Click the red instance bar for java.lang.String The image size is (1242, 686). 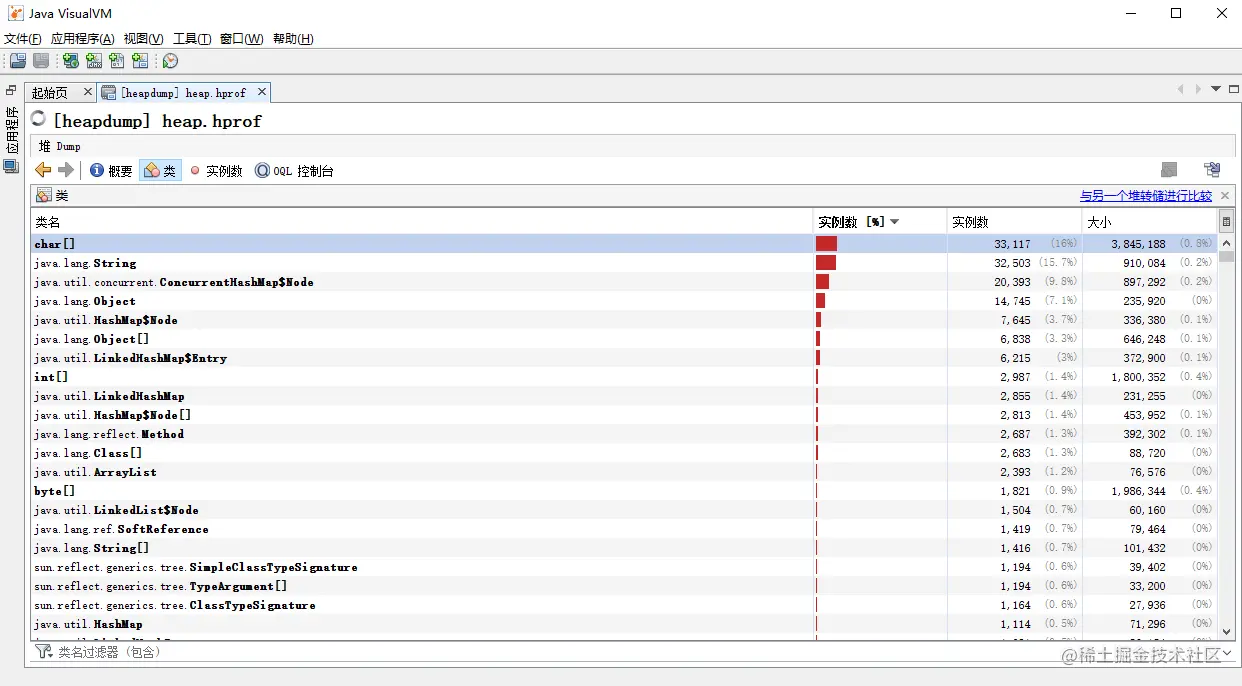[x=826, y=263]
